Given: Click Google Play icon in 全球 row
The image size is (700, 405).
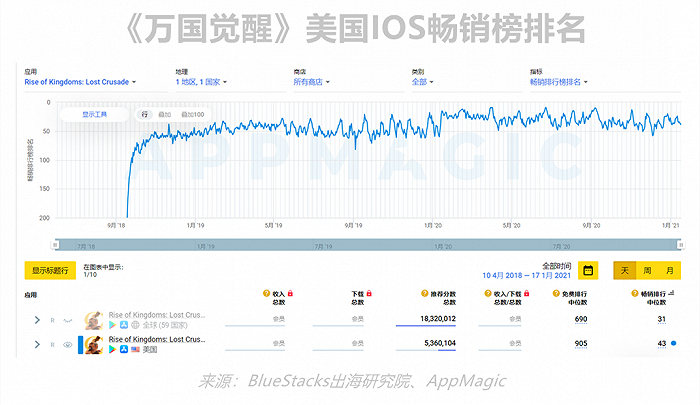Looking at the screenshot, I should click(112, 325).
